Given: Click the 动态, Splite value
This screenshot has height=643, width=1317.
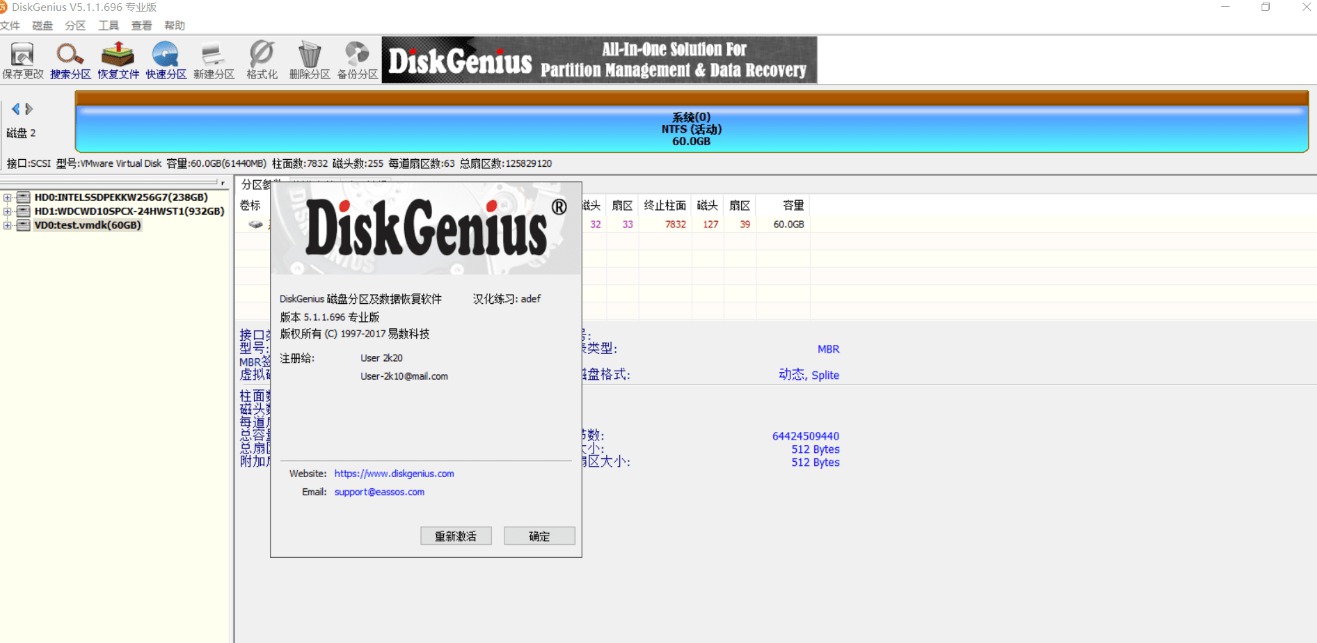Looking at the screenshot, I should tap(809, 375).
